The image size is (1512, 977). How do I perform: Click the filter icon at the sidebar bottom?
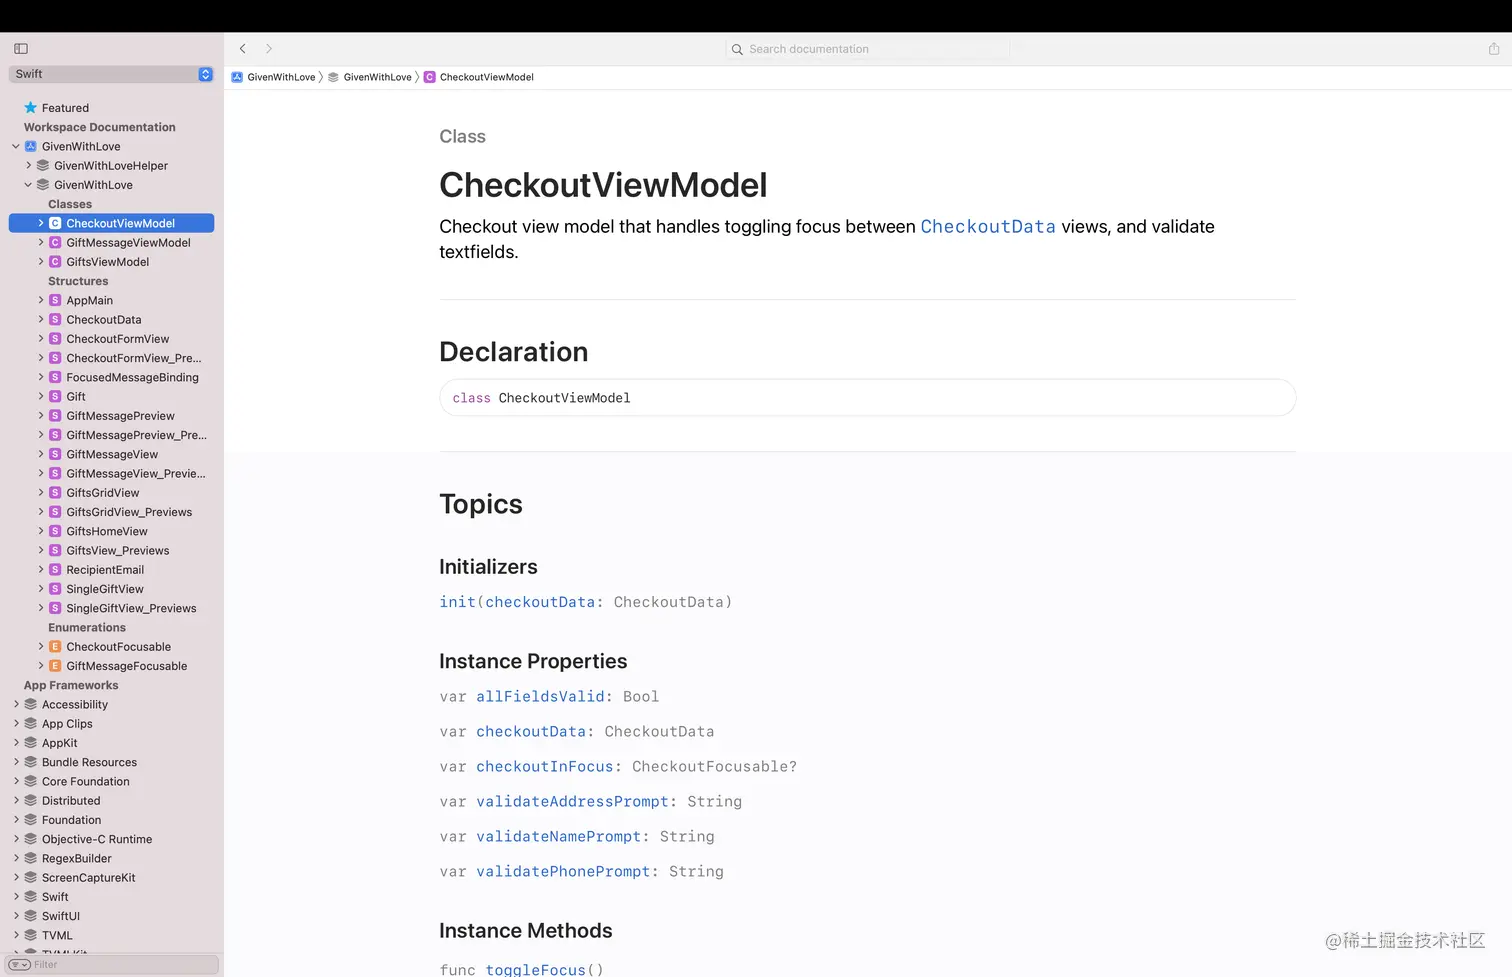point(19,965)
